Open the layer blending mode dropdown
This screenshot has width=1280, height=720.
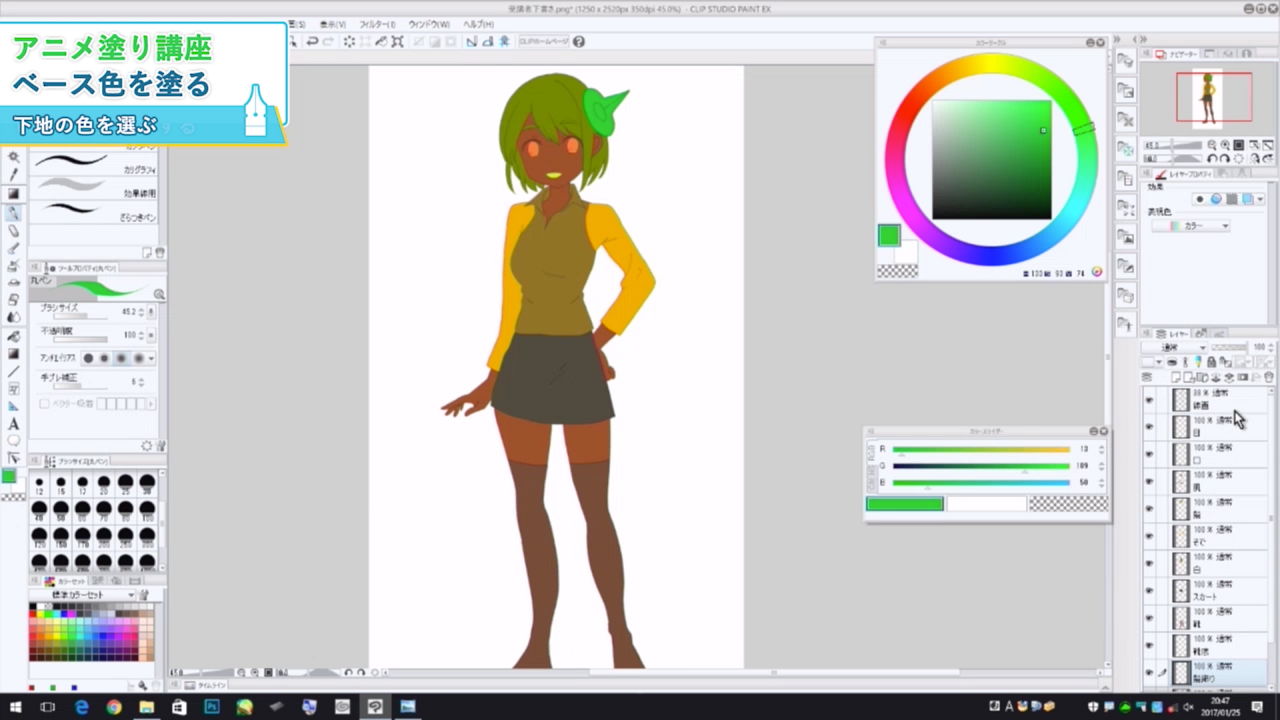(1175, 347)
